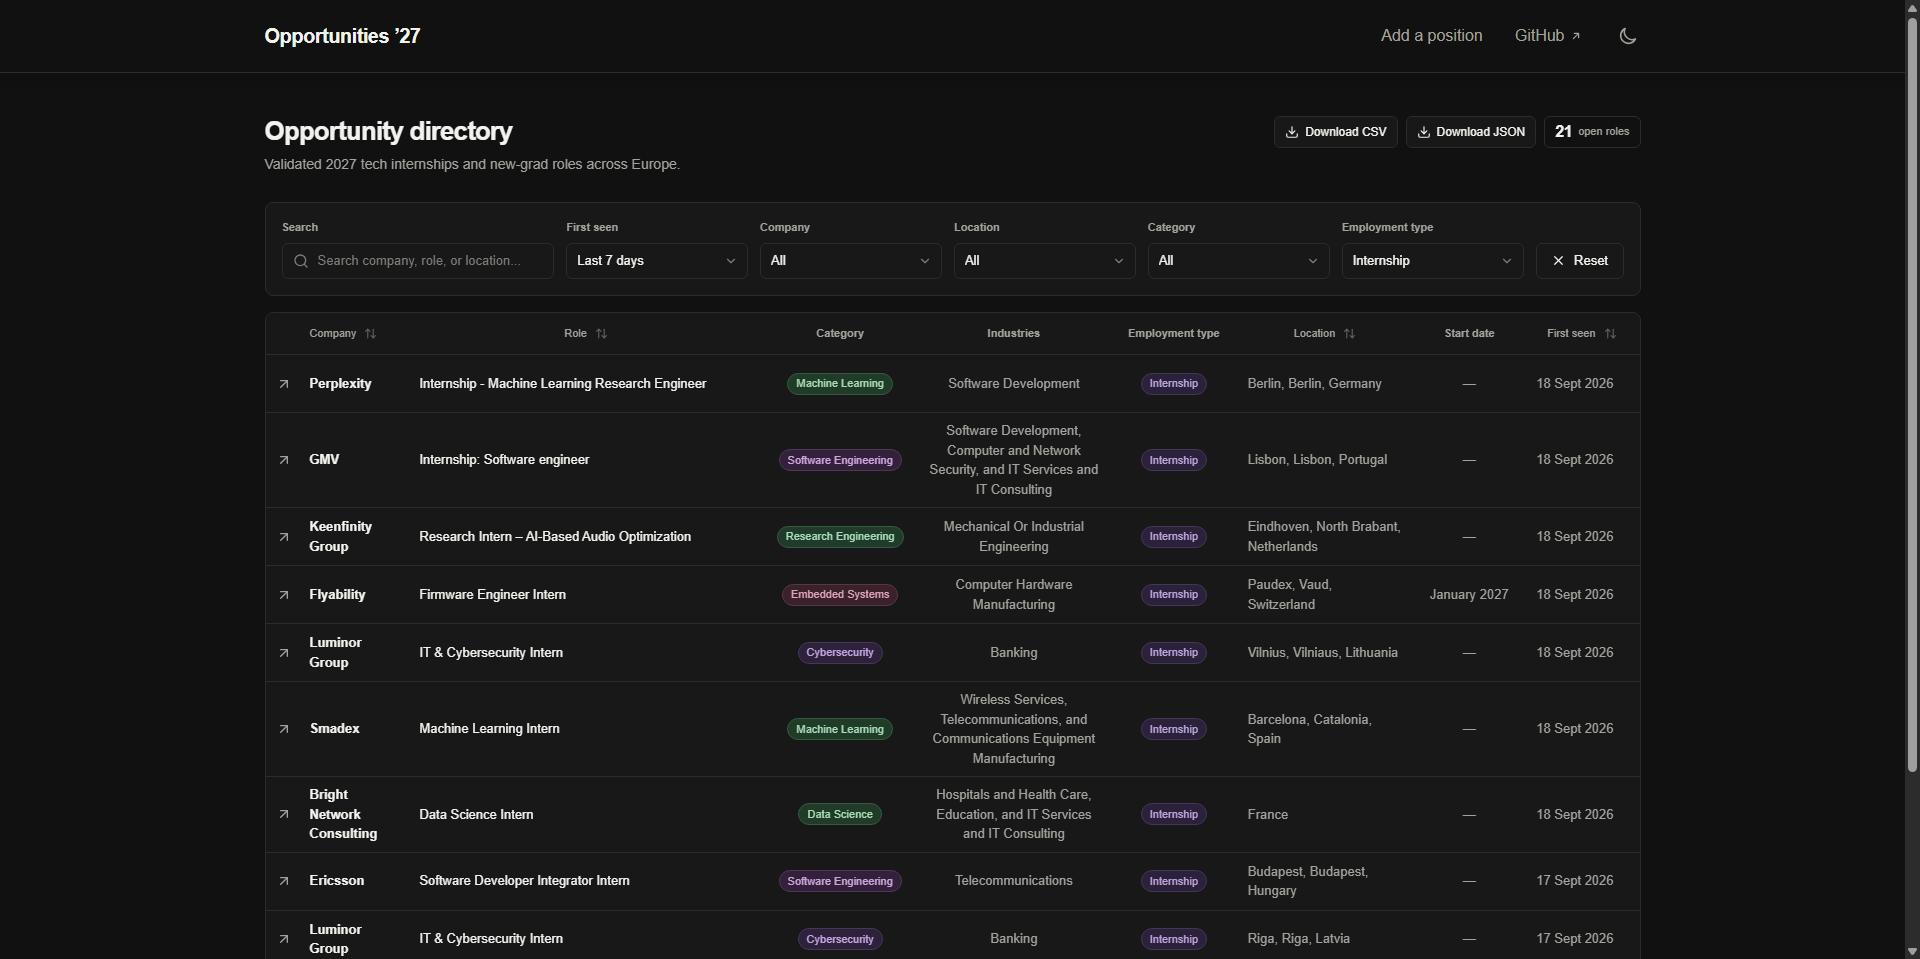Click the page vertical scrollbar thumb
This screenshot has width=1920, height=959.
(x=1912, y=394)
